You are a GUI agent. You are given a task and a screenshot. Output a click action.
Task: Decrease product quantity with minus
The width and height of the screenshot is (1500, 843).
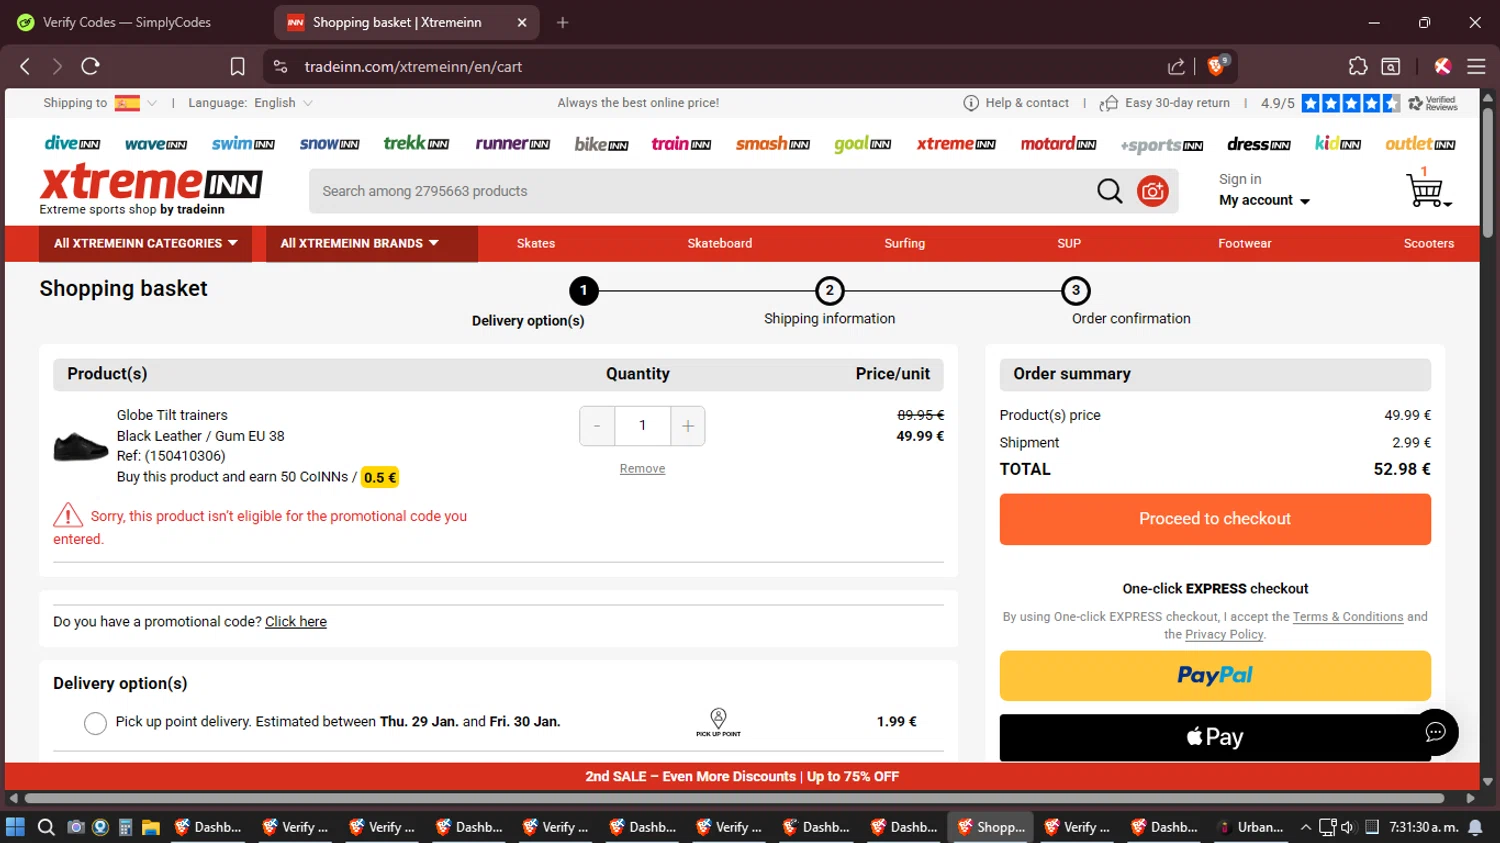click(597, 426)
